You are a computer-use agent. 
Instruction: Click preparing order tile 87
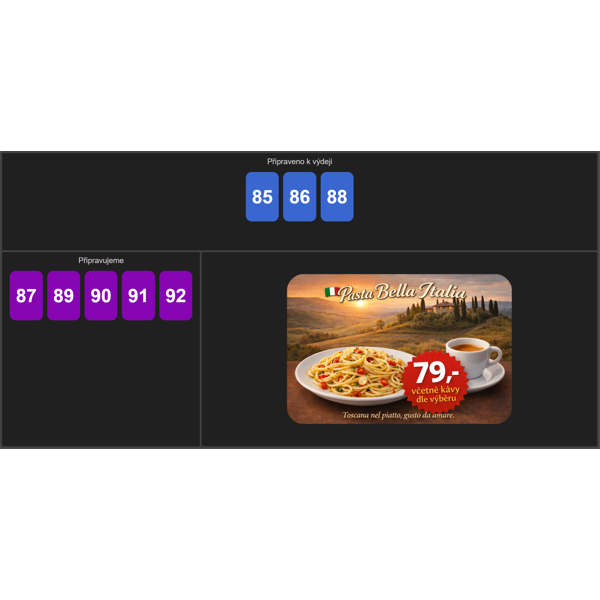(x=26, y=295)
